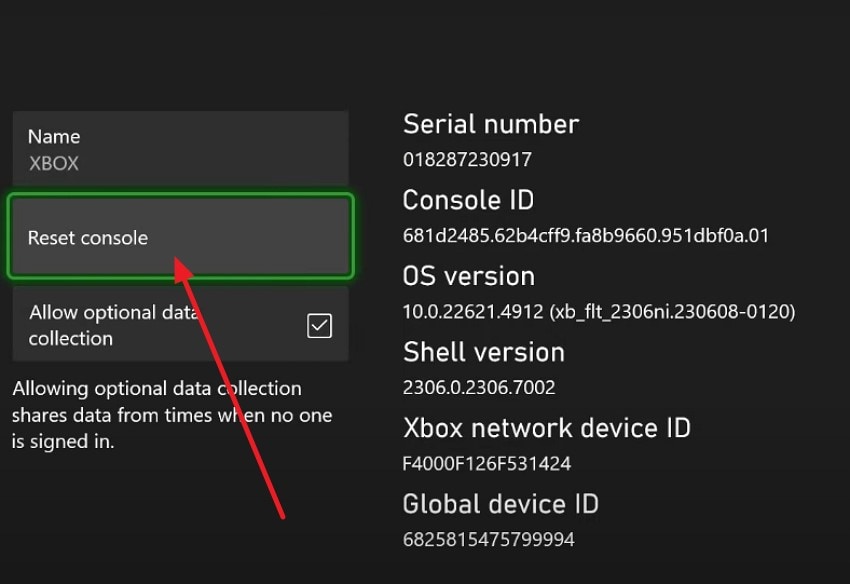Select the OS version text
The height and width of the screenshot is (584, 850).
[x=590, y=311]
